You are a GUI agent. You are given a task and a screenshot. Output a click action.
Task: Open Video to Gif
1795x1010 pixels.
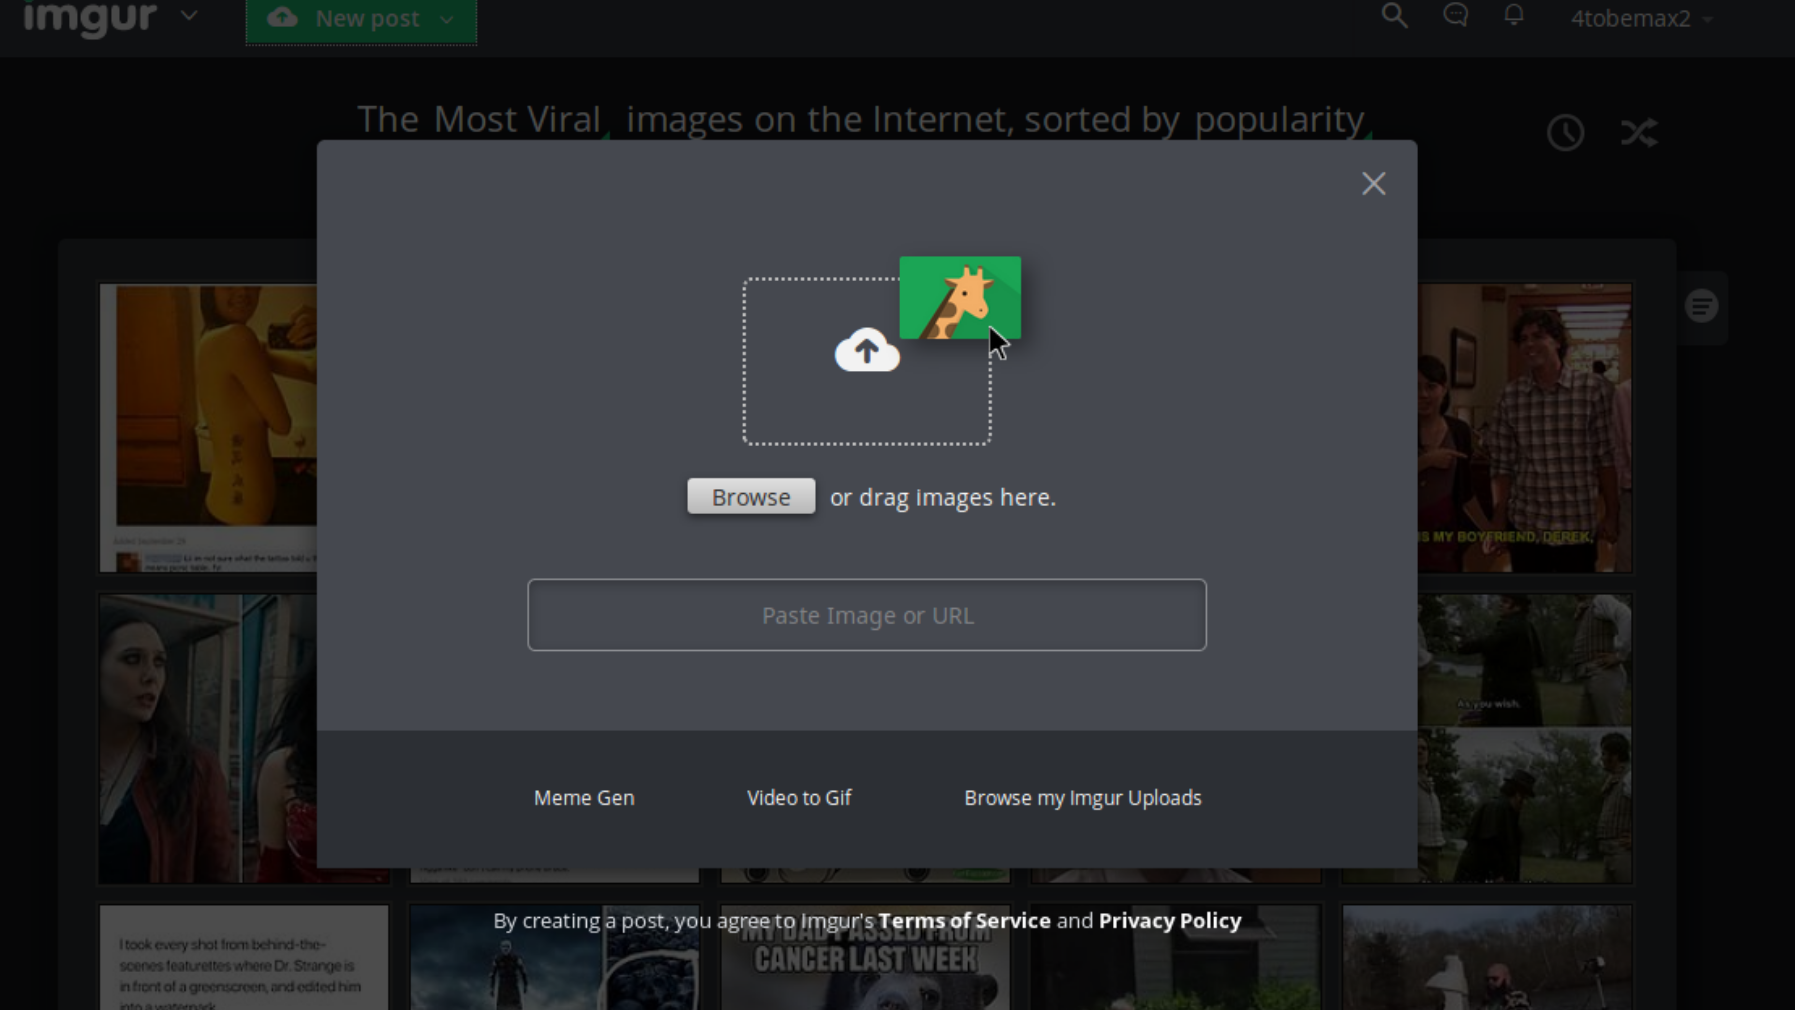click(x=799, y=798)
